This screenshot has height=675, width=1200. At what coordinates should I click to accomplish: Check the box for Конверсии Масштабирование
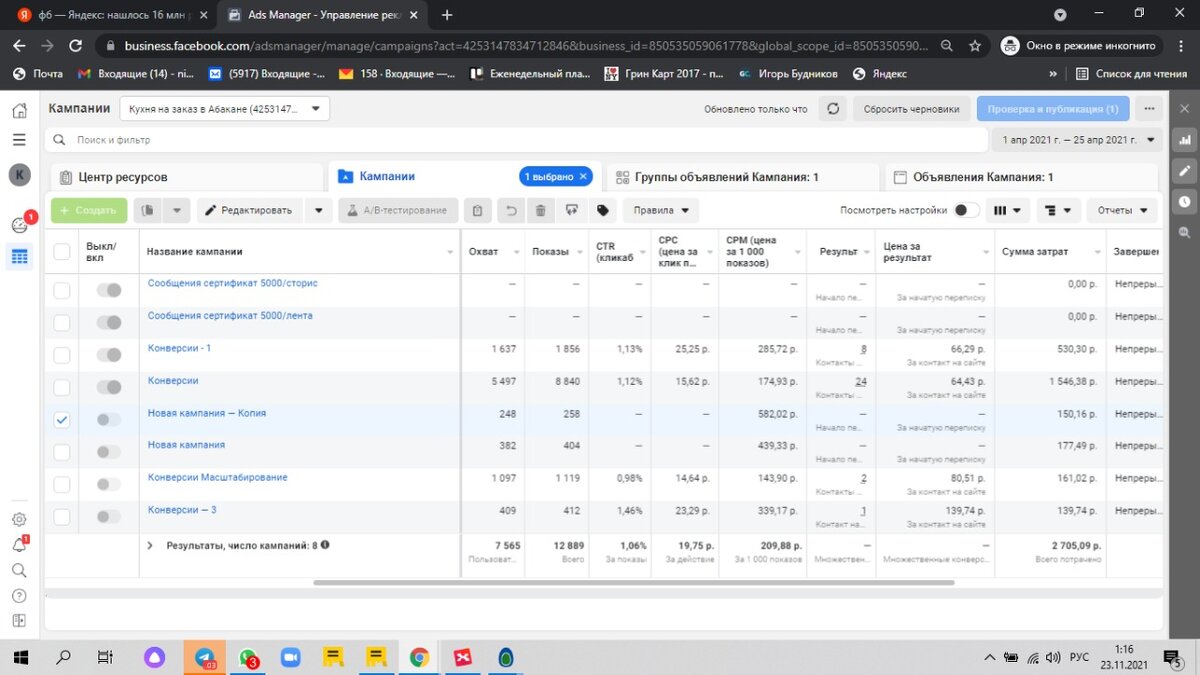click(x=62, y=485)
